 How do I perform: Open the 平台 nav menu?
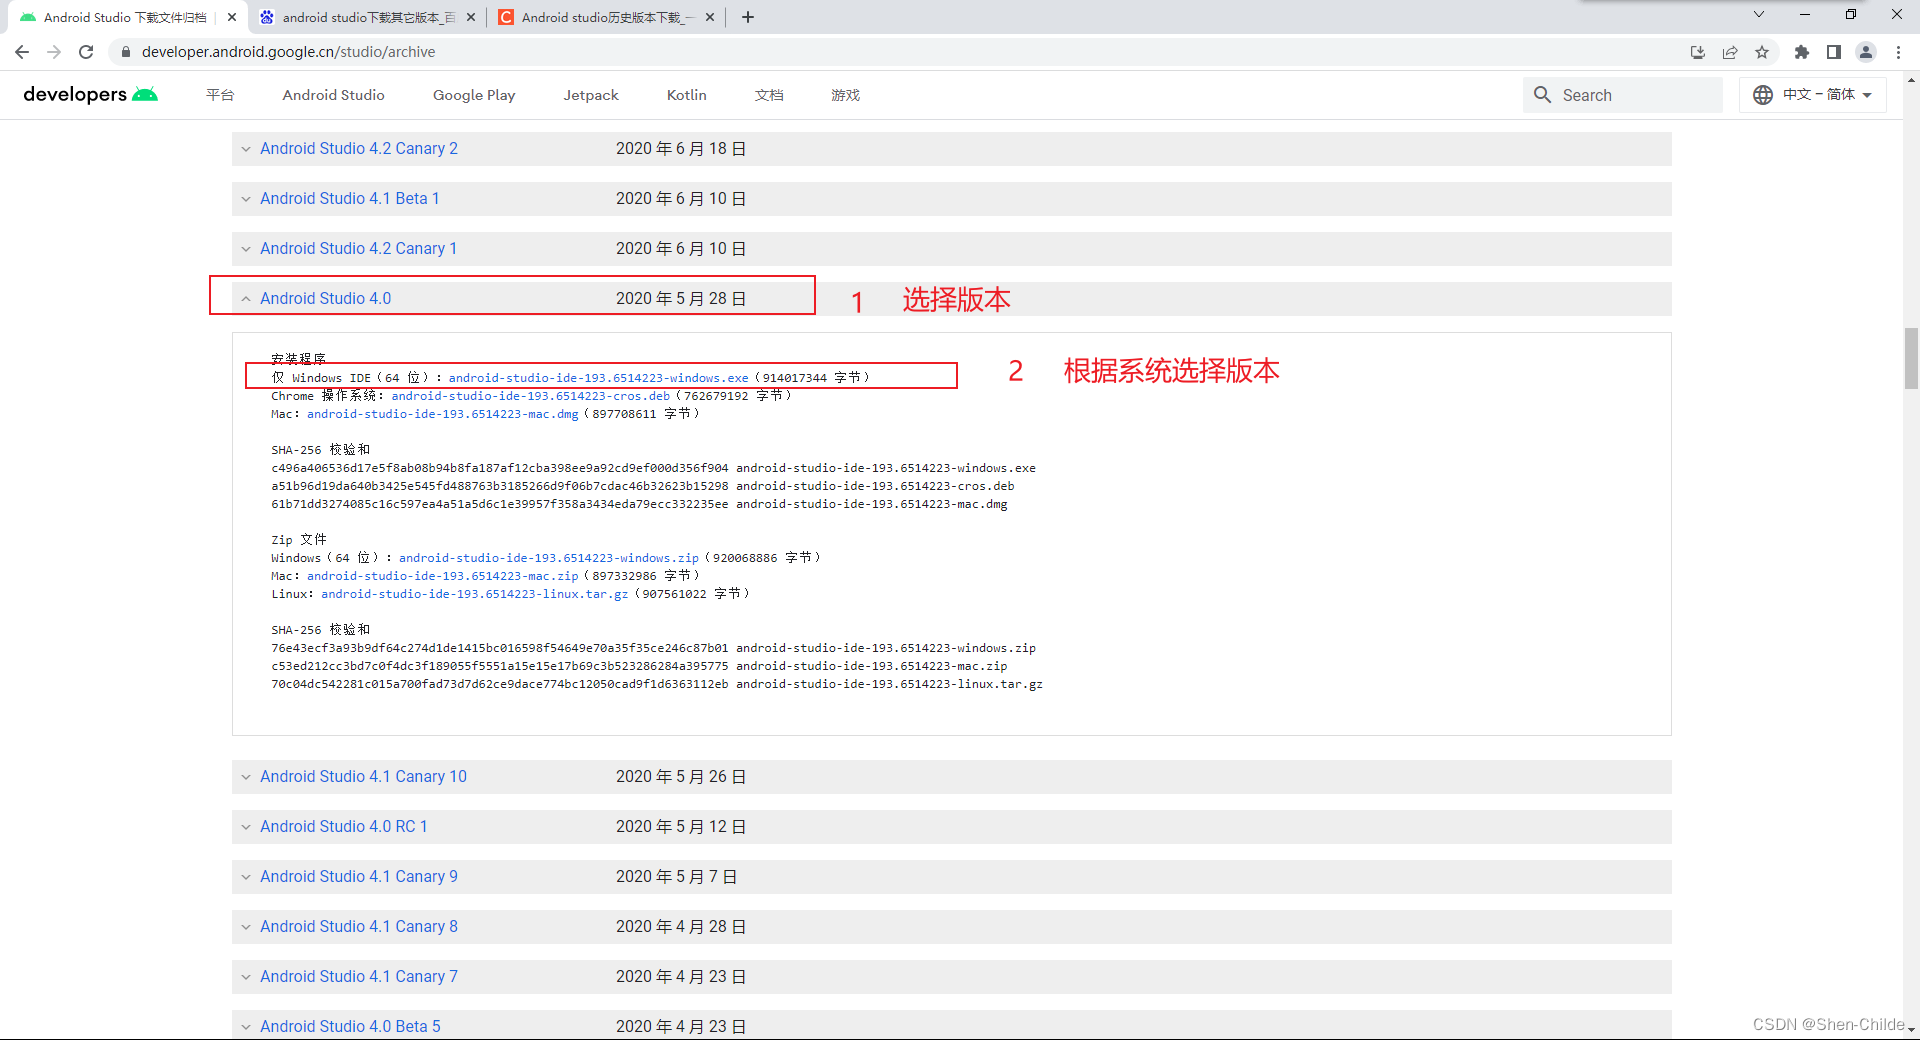click(x=220, y=95)
